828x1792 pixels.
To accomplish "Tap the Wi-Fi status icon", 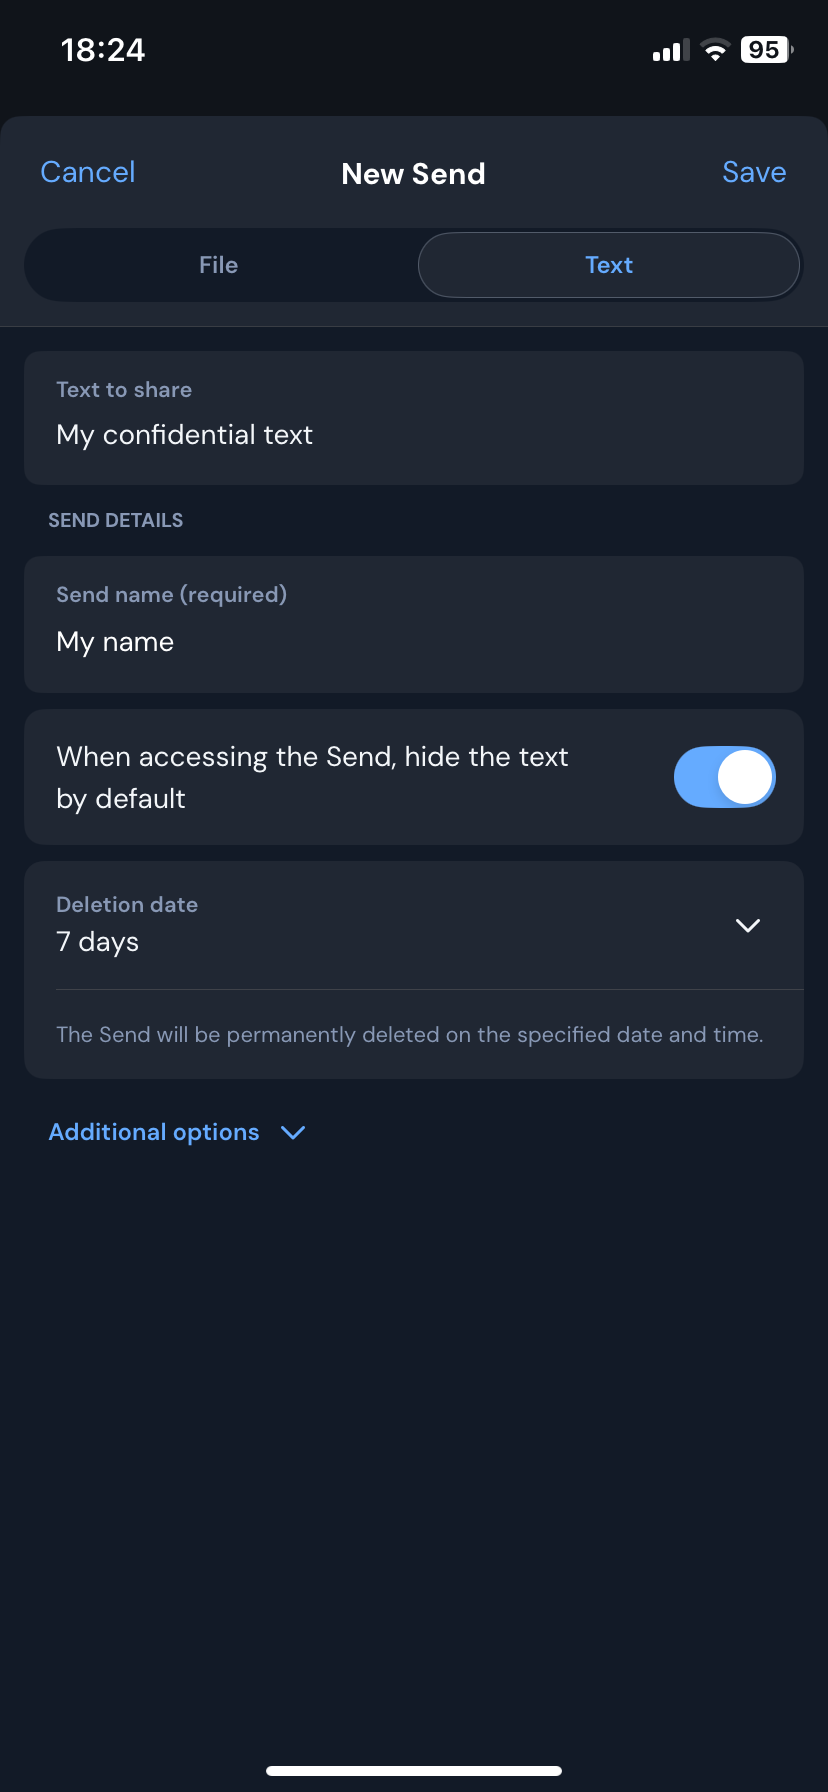I will click(715, 50).
